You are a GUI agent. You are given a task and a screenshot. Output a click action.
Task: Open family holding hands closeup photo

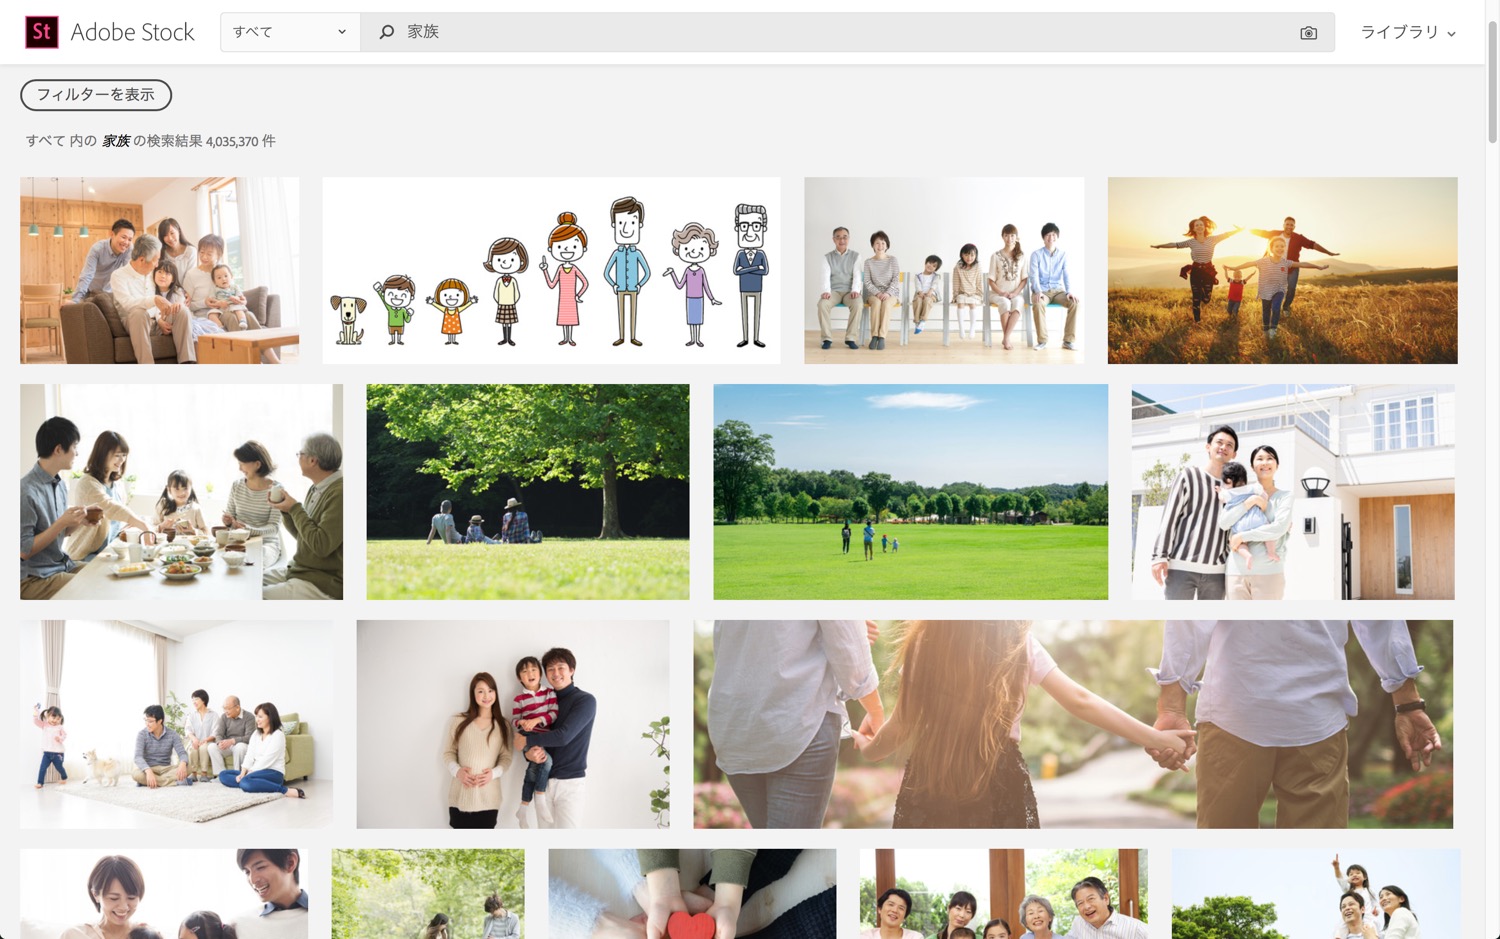[1073, 724]
